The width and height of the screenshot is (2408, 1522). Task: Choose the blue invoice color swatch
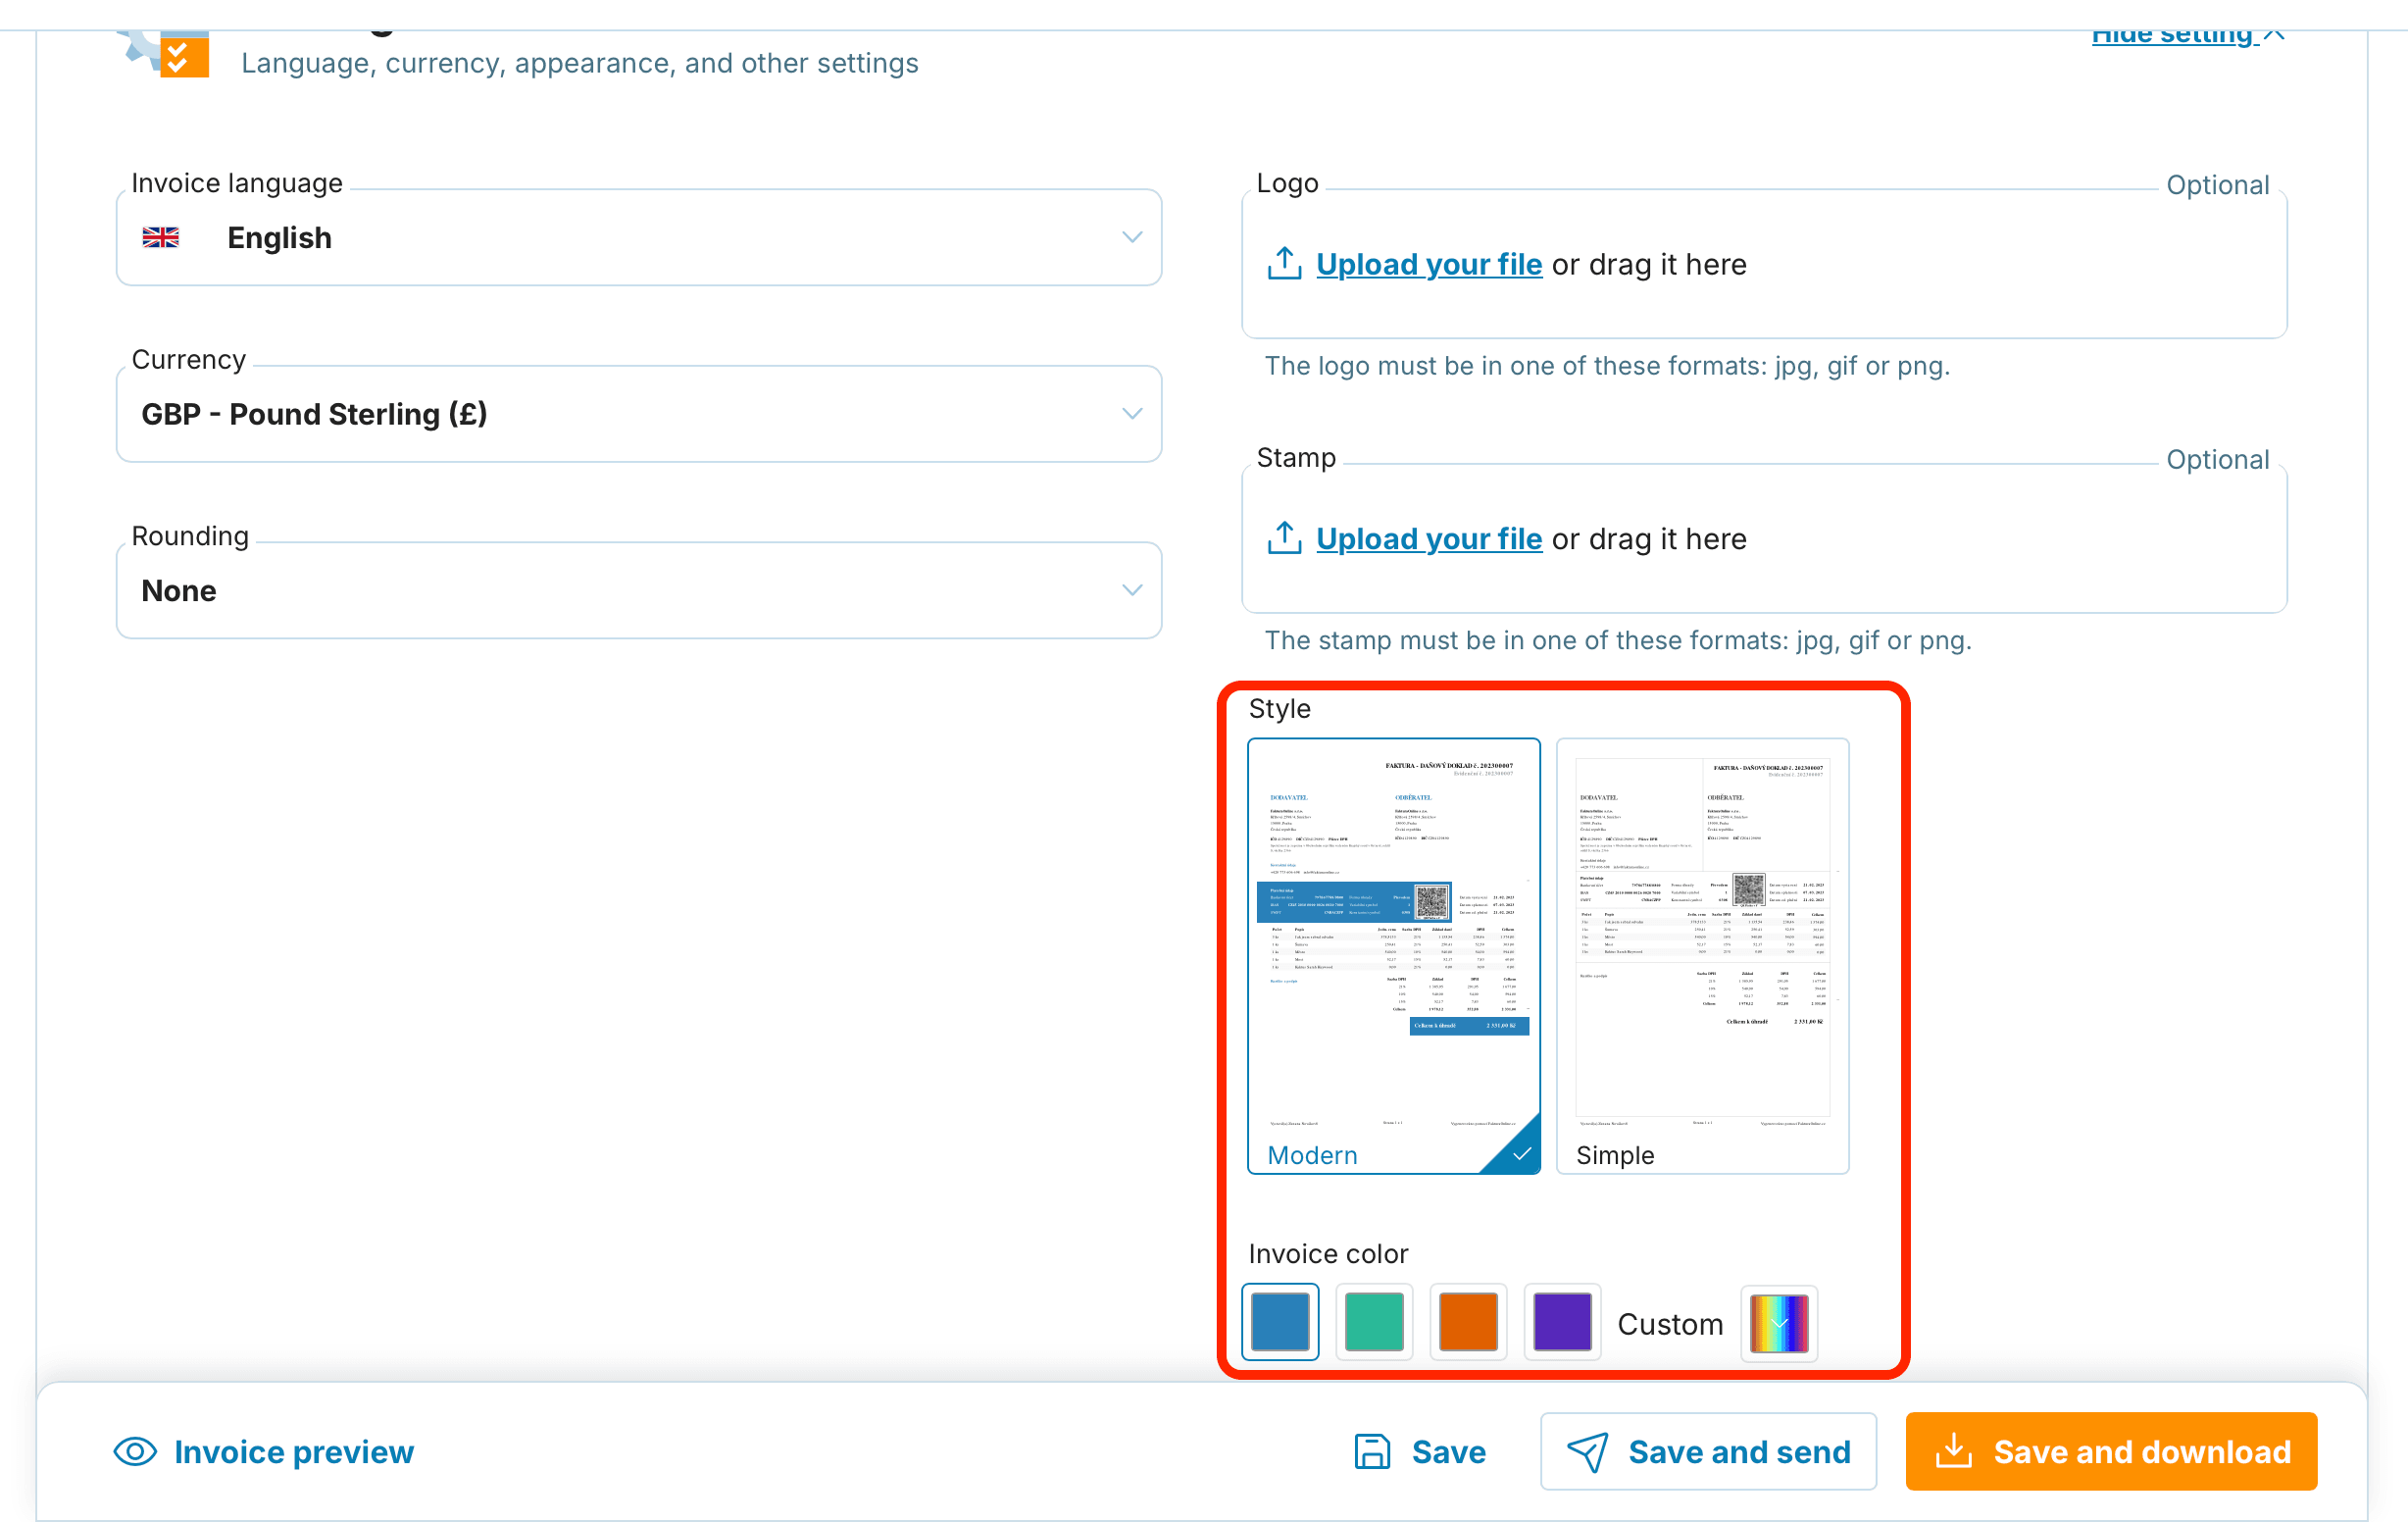click(x=1280, y=1322)
